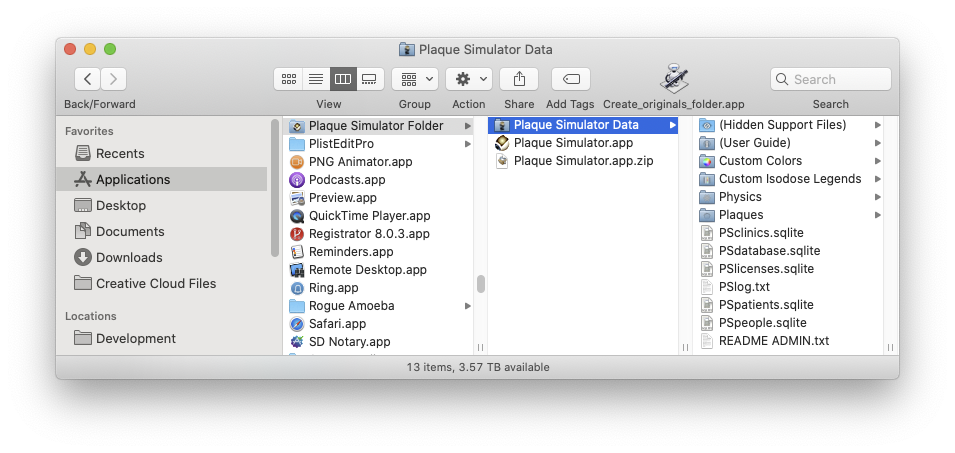Switch to gallery view

pos(370,79)
